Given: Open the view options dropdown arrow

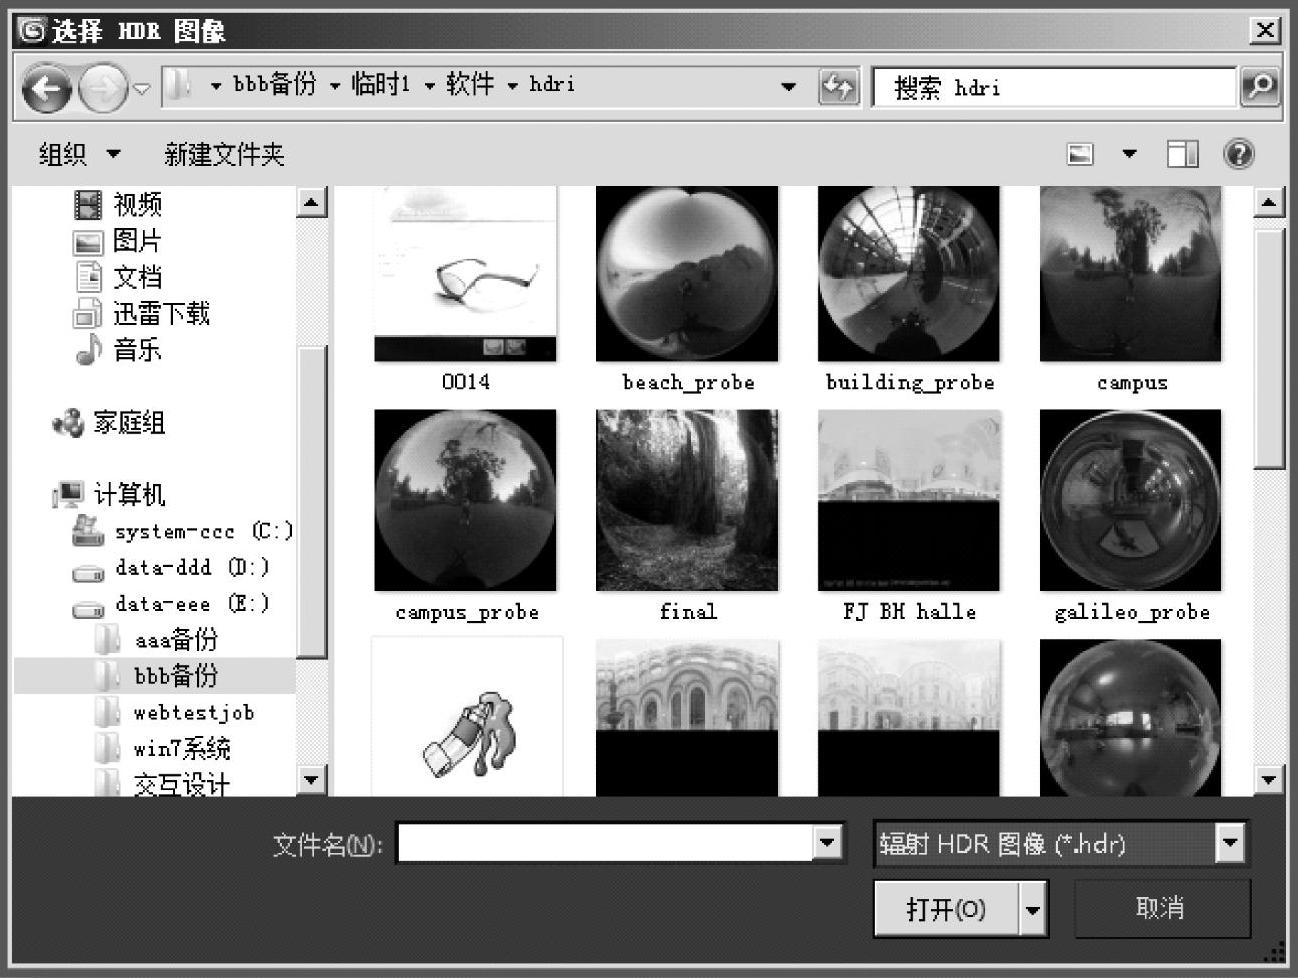Looking at the screenshot, I should click(1129, 154).
